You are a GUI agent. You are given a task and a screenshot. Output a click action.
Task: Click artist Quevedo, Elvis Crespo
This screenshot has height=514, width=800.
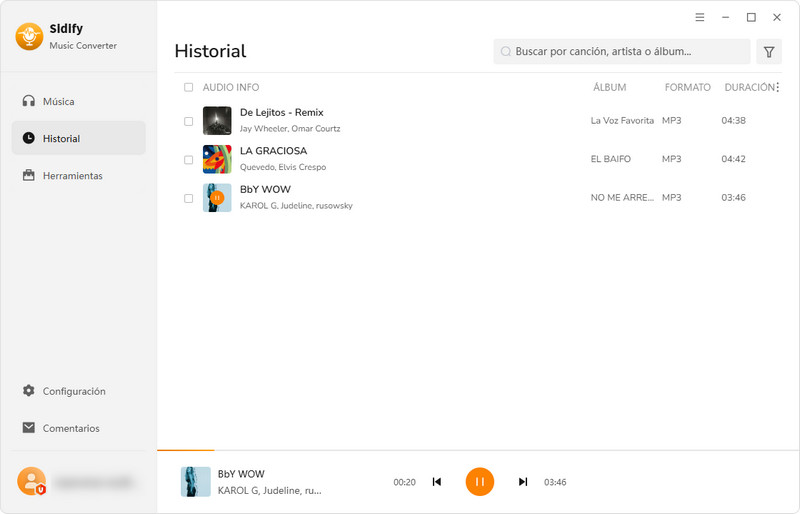(x=283, y=167)
